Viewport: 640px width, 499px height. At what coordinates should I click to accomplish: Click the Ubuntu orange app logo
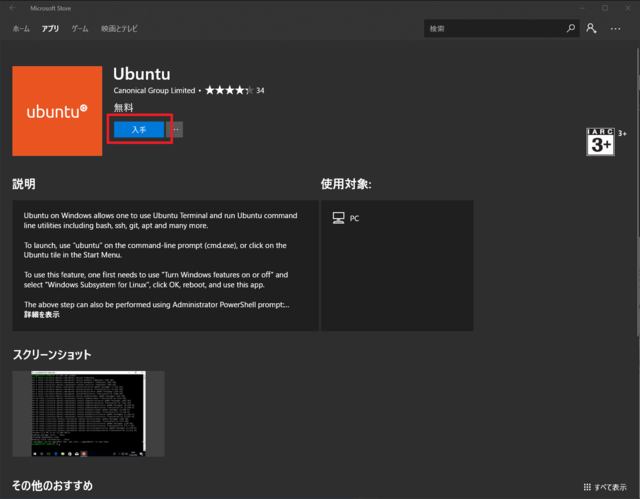tap(57, 111)
